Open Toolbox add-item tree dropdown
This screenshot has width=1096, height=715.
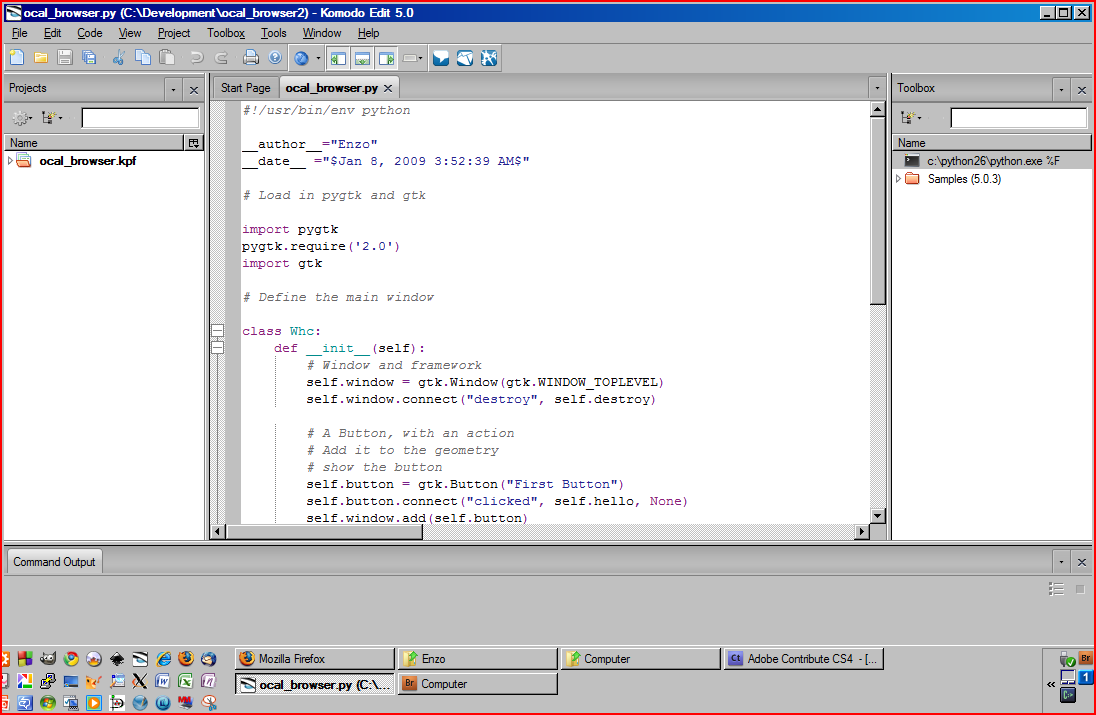(x=911, y=118)
